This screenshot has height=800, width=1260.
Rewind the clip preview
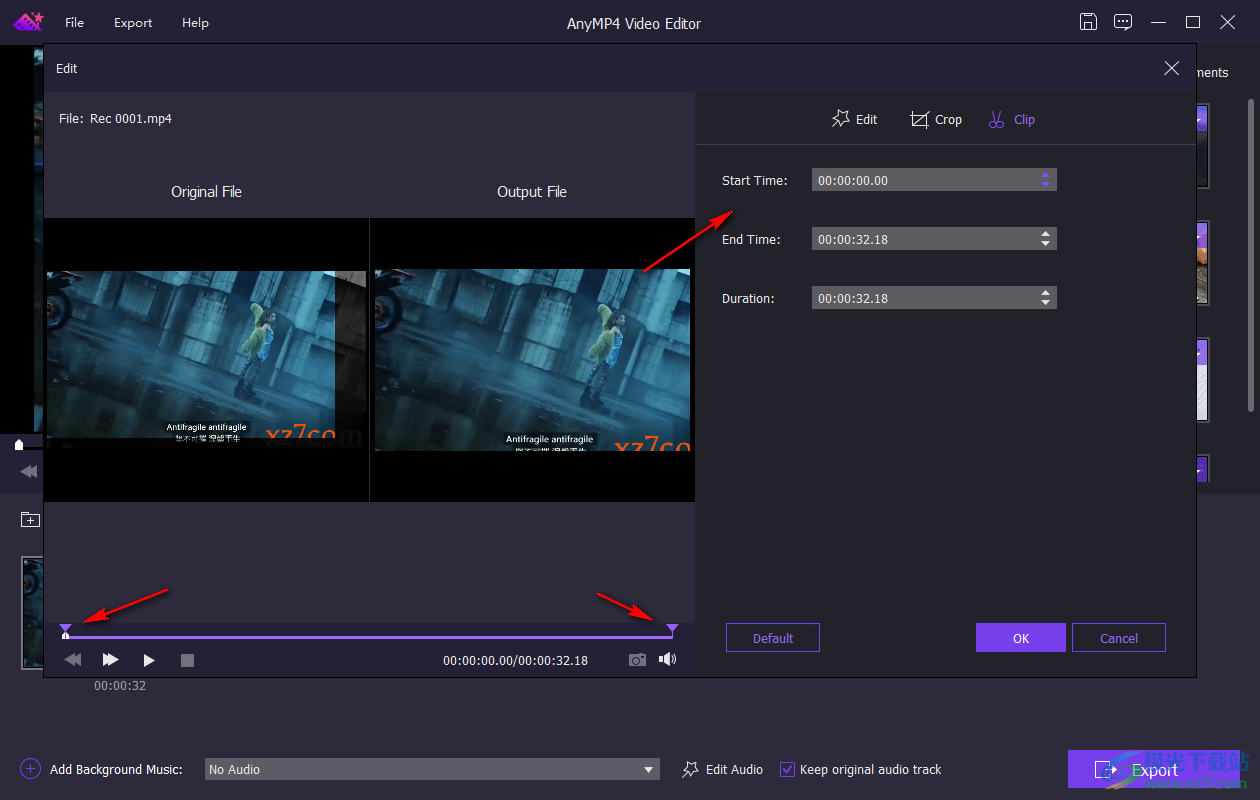point(73,660)
